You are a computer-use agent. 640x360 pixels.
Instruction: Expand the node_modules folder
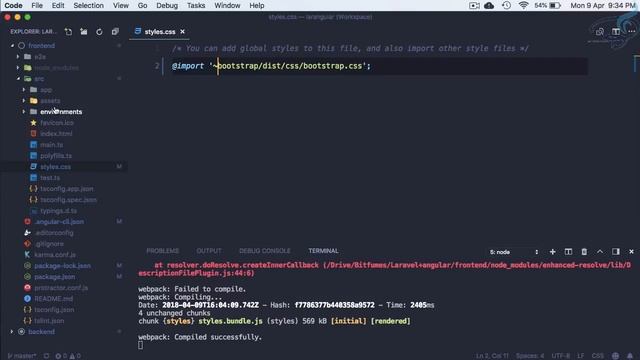[18, 68]
